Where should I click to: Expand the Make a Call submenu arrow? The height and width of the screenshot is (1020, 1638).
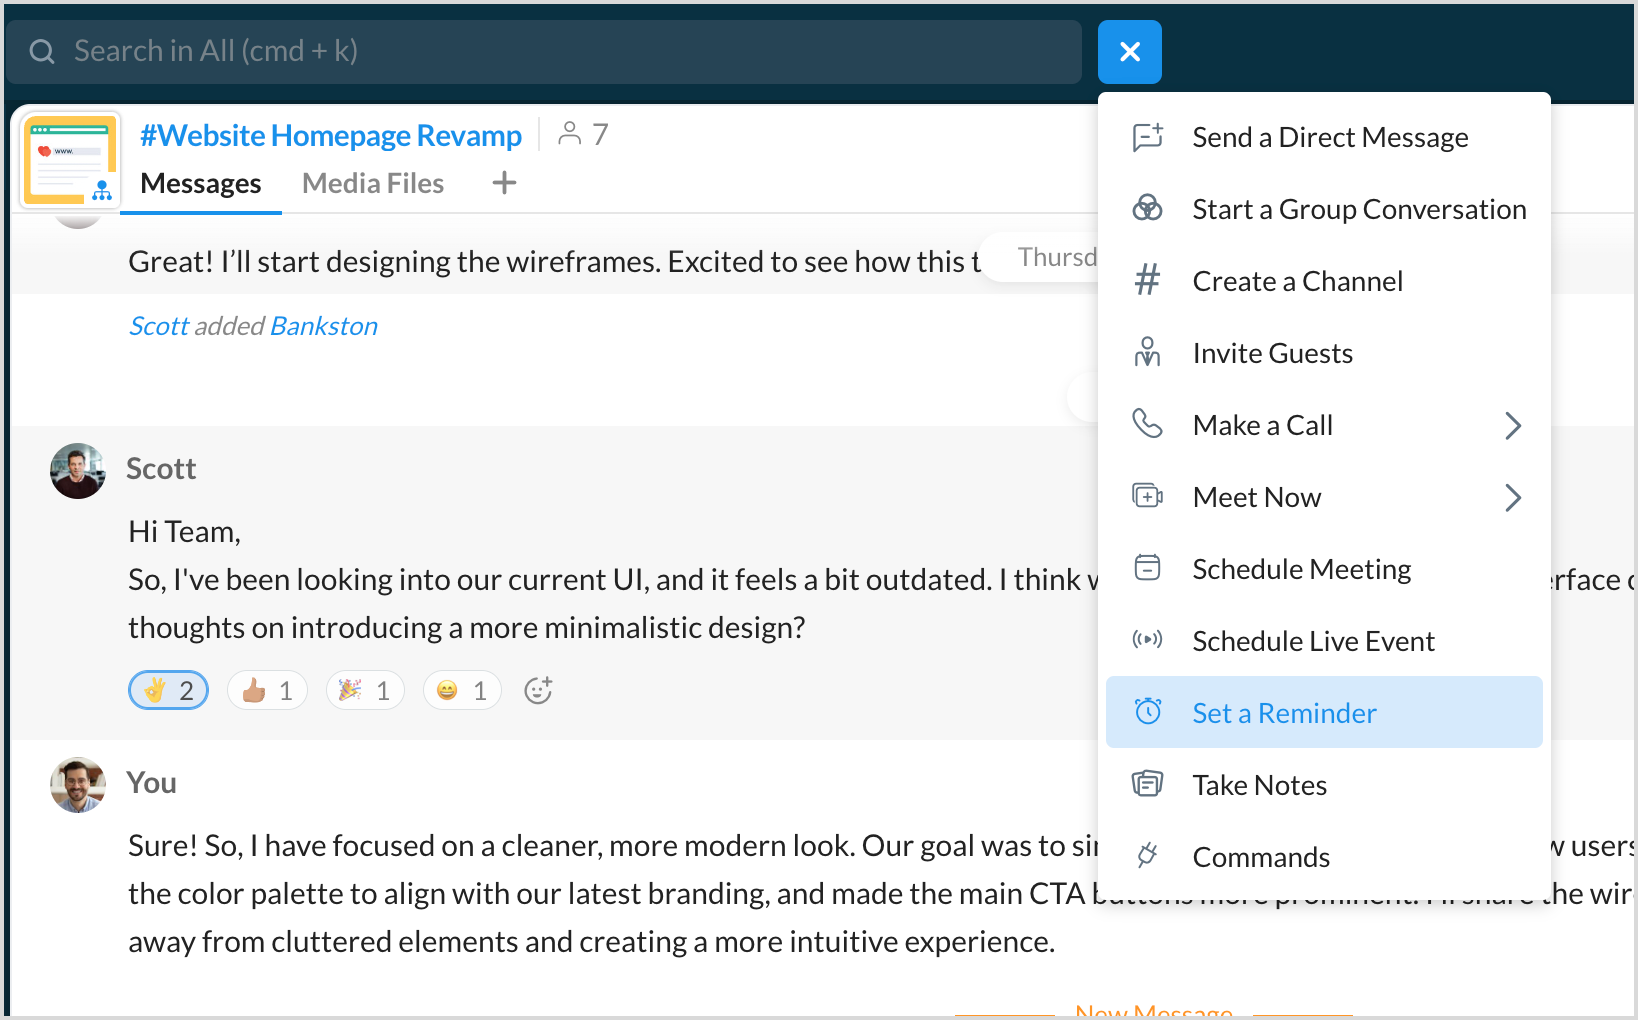click(x=1512, y=426)
